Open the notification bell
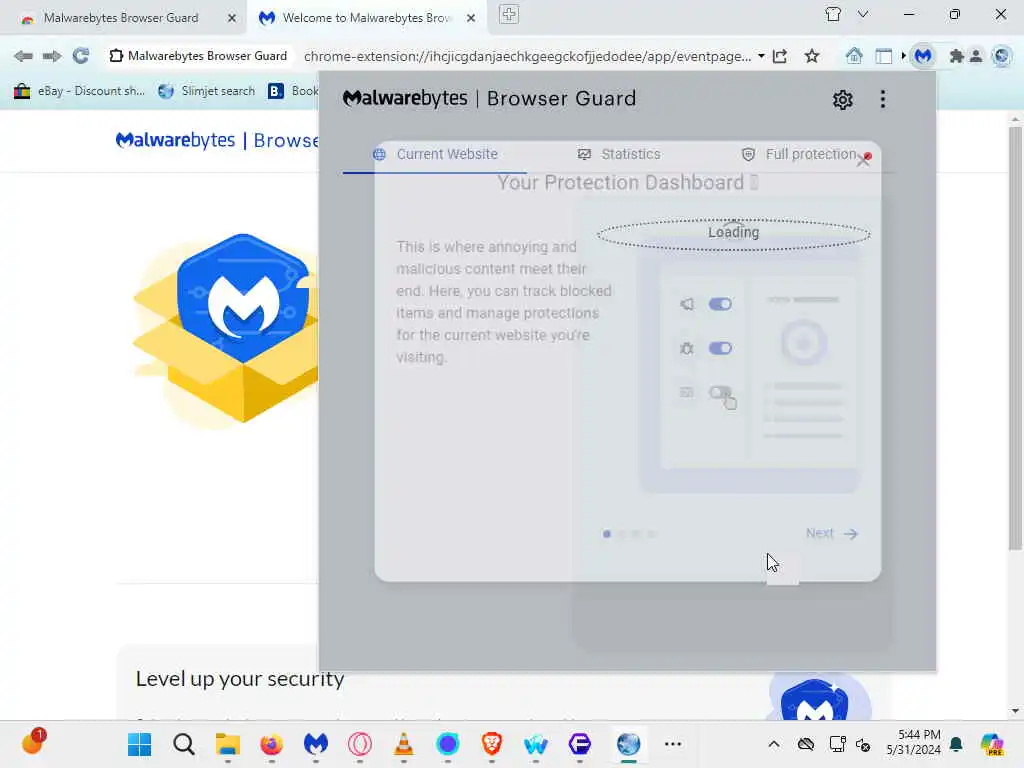 click(956, 744)
